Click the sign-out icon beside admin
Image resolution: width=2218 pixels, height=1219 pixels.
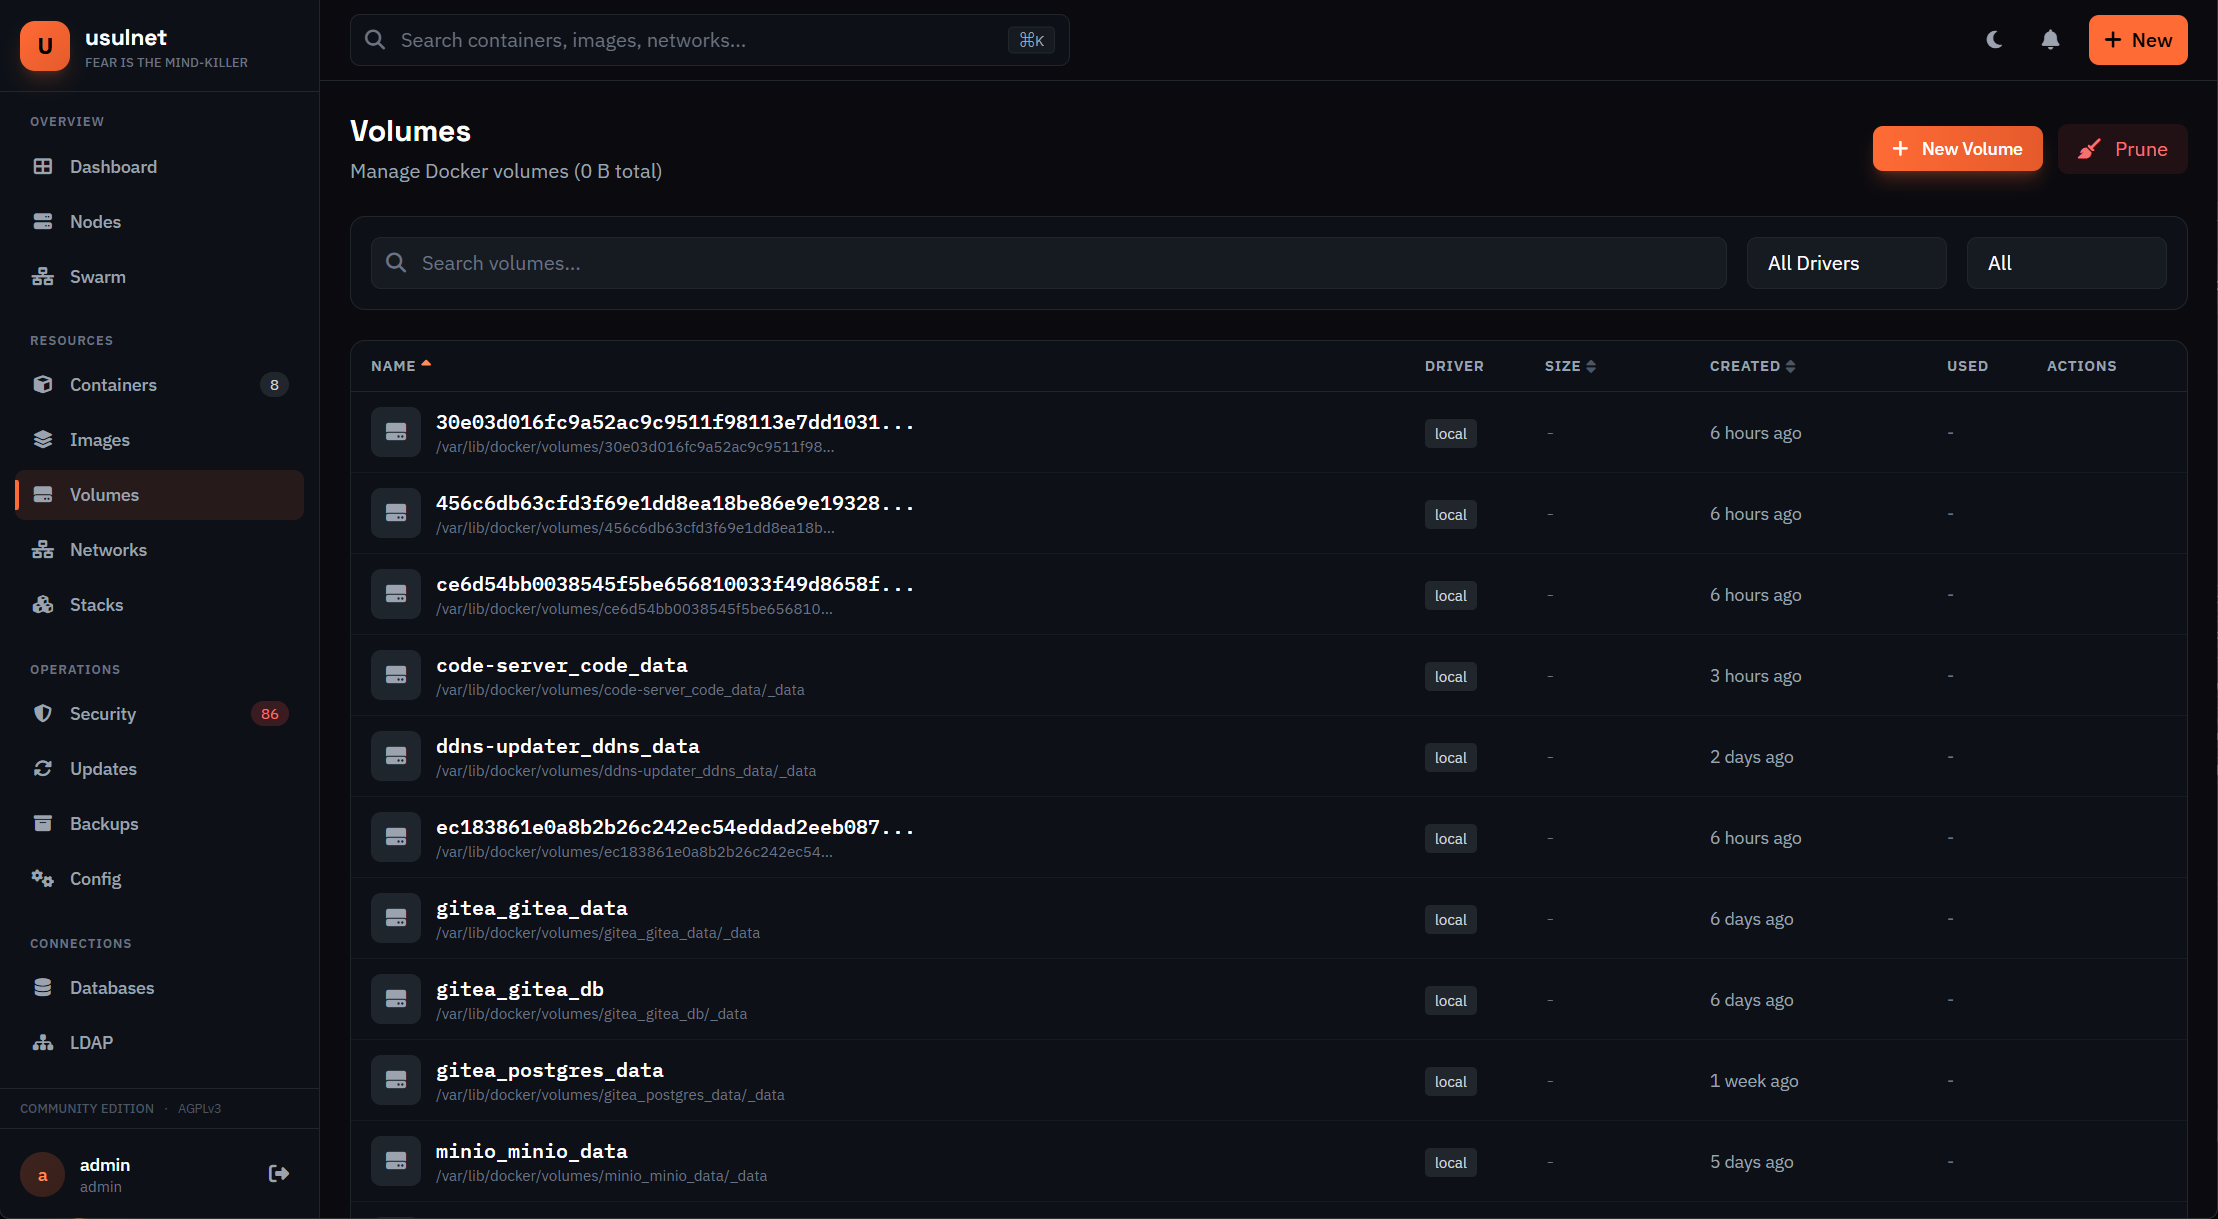(x=278, y=1173)
